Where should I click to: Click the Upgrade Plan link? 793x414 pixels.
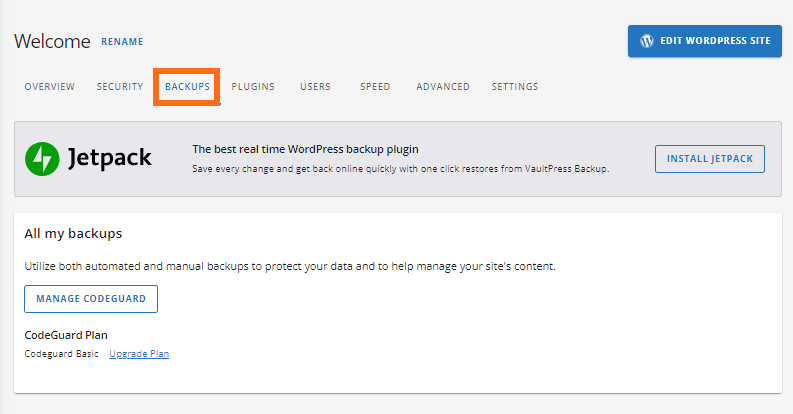[x=139, y=354]
